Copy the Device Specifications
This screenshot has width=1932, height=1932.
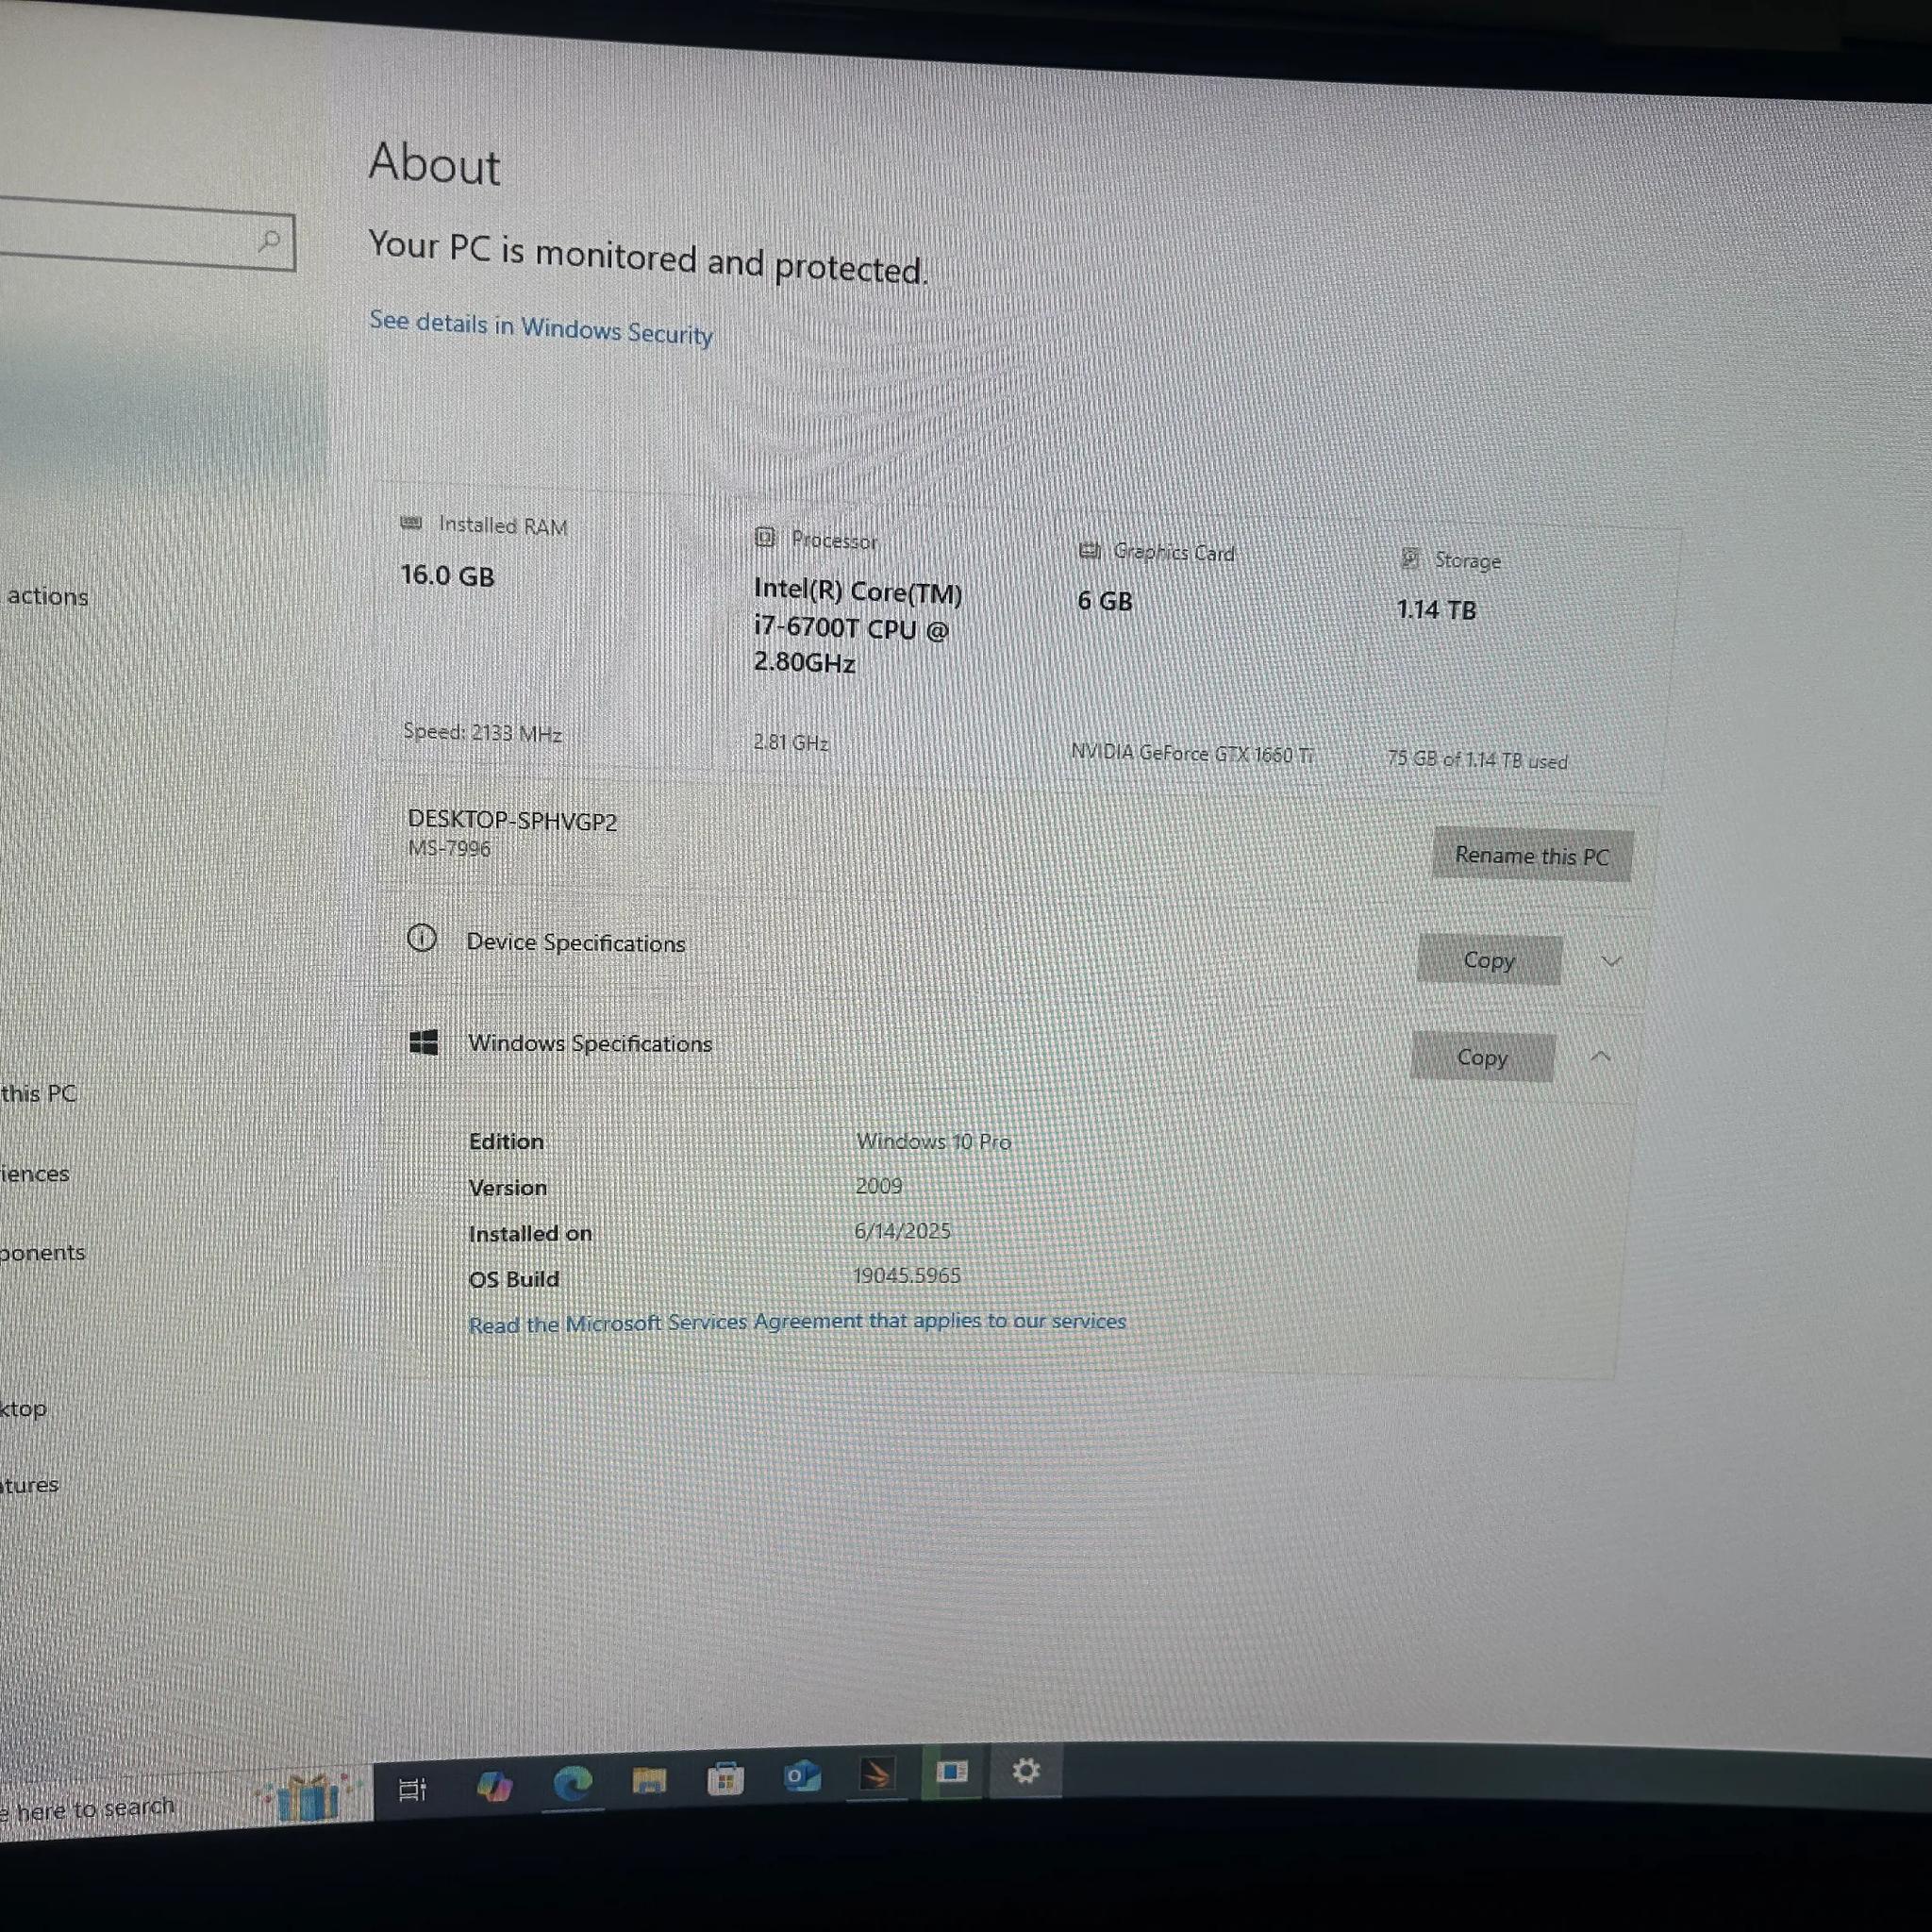tap(1489, 960)
